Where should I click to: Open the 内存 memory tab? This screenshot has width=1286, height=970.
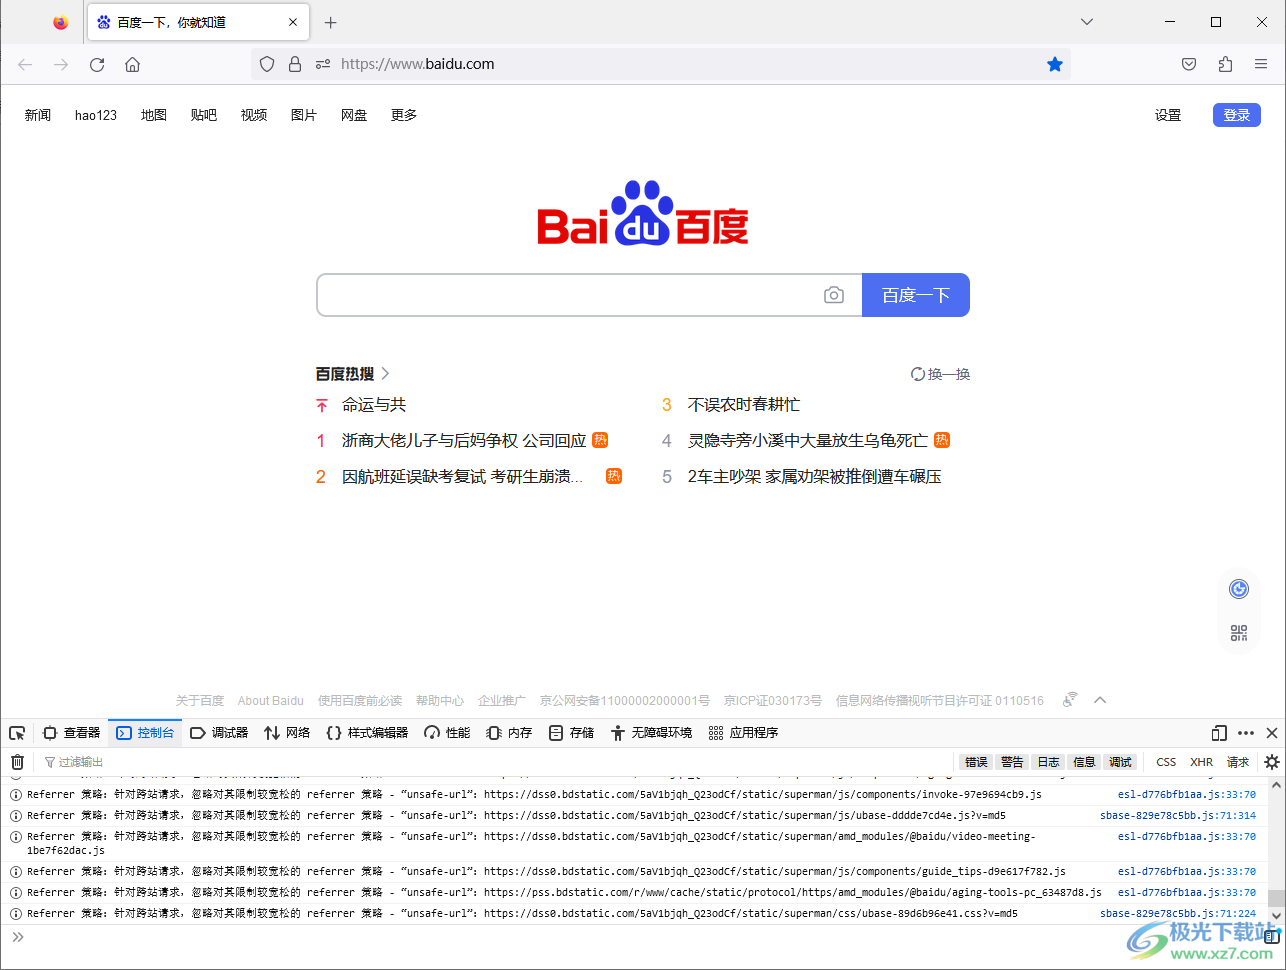click(x=509, y=733)
